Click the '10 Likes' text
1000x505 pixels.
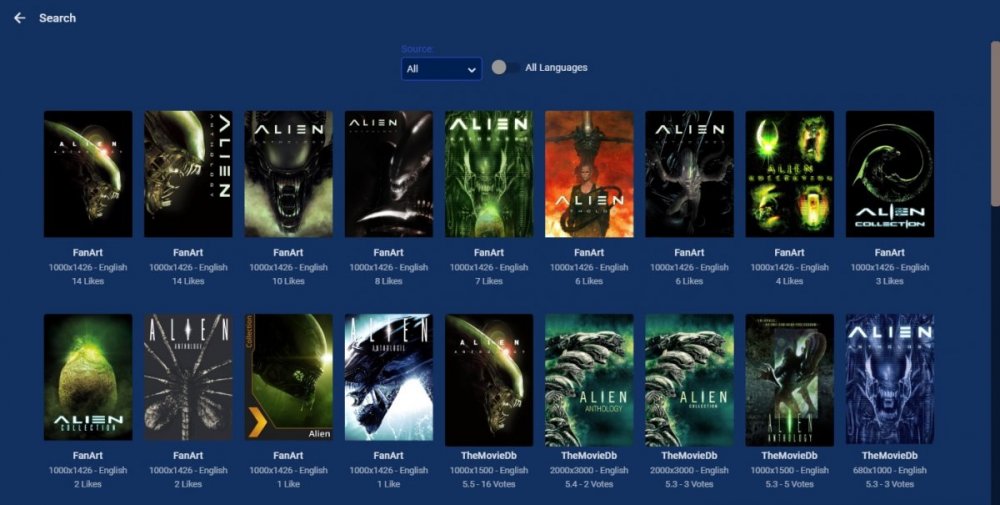click(x=288, y=281)
